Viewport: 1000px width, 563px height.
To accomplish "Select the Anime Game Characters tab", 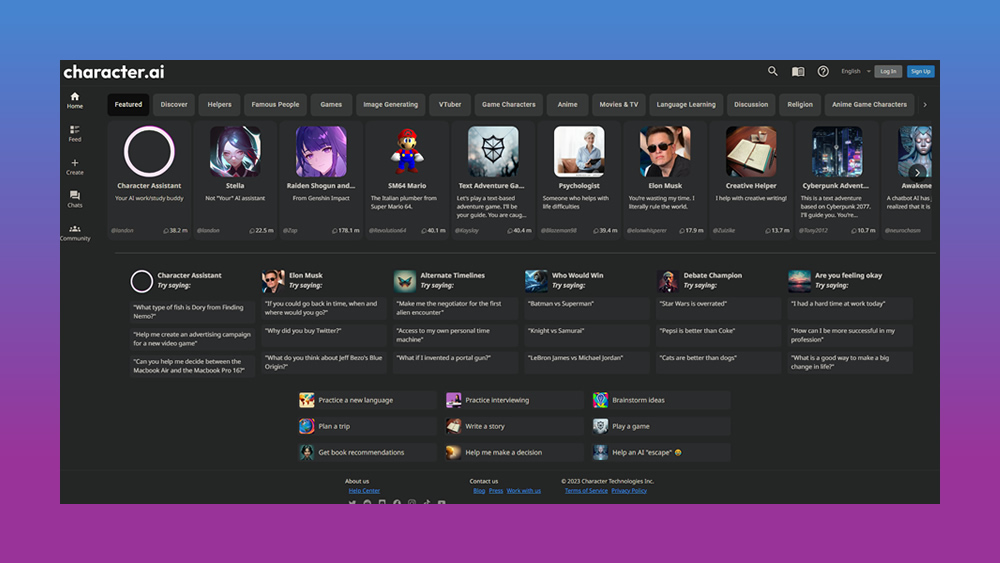I will (x=869, y=104).
